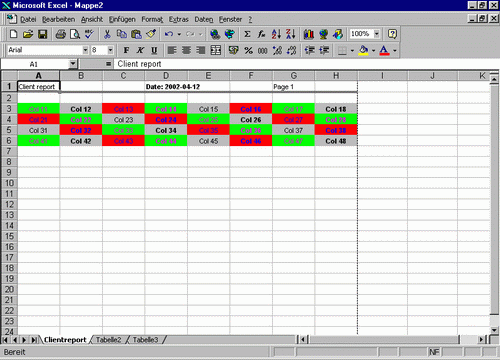Click the AutoSum sigma icon
500x360 pixels.
(247, 34)
